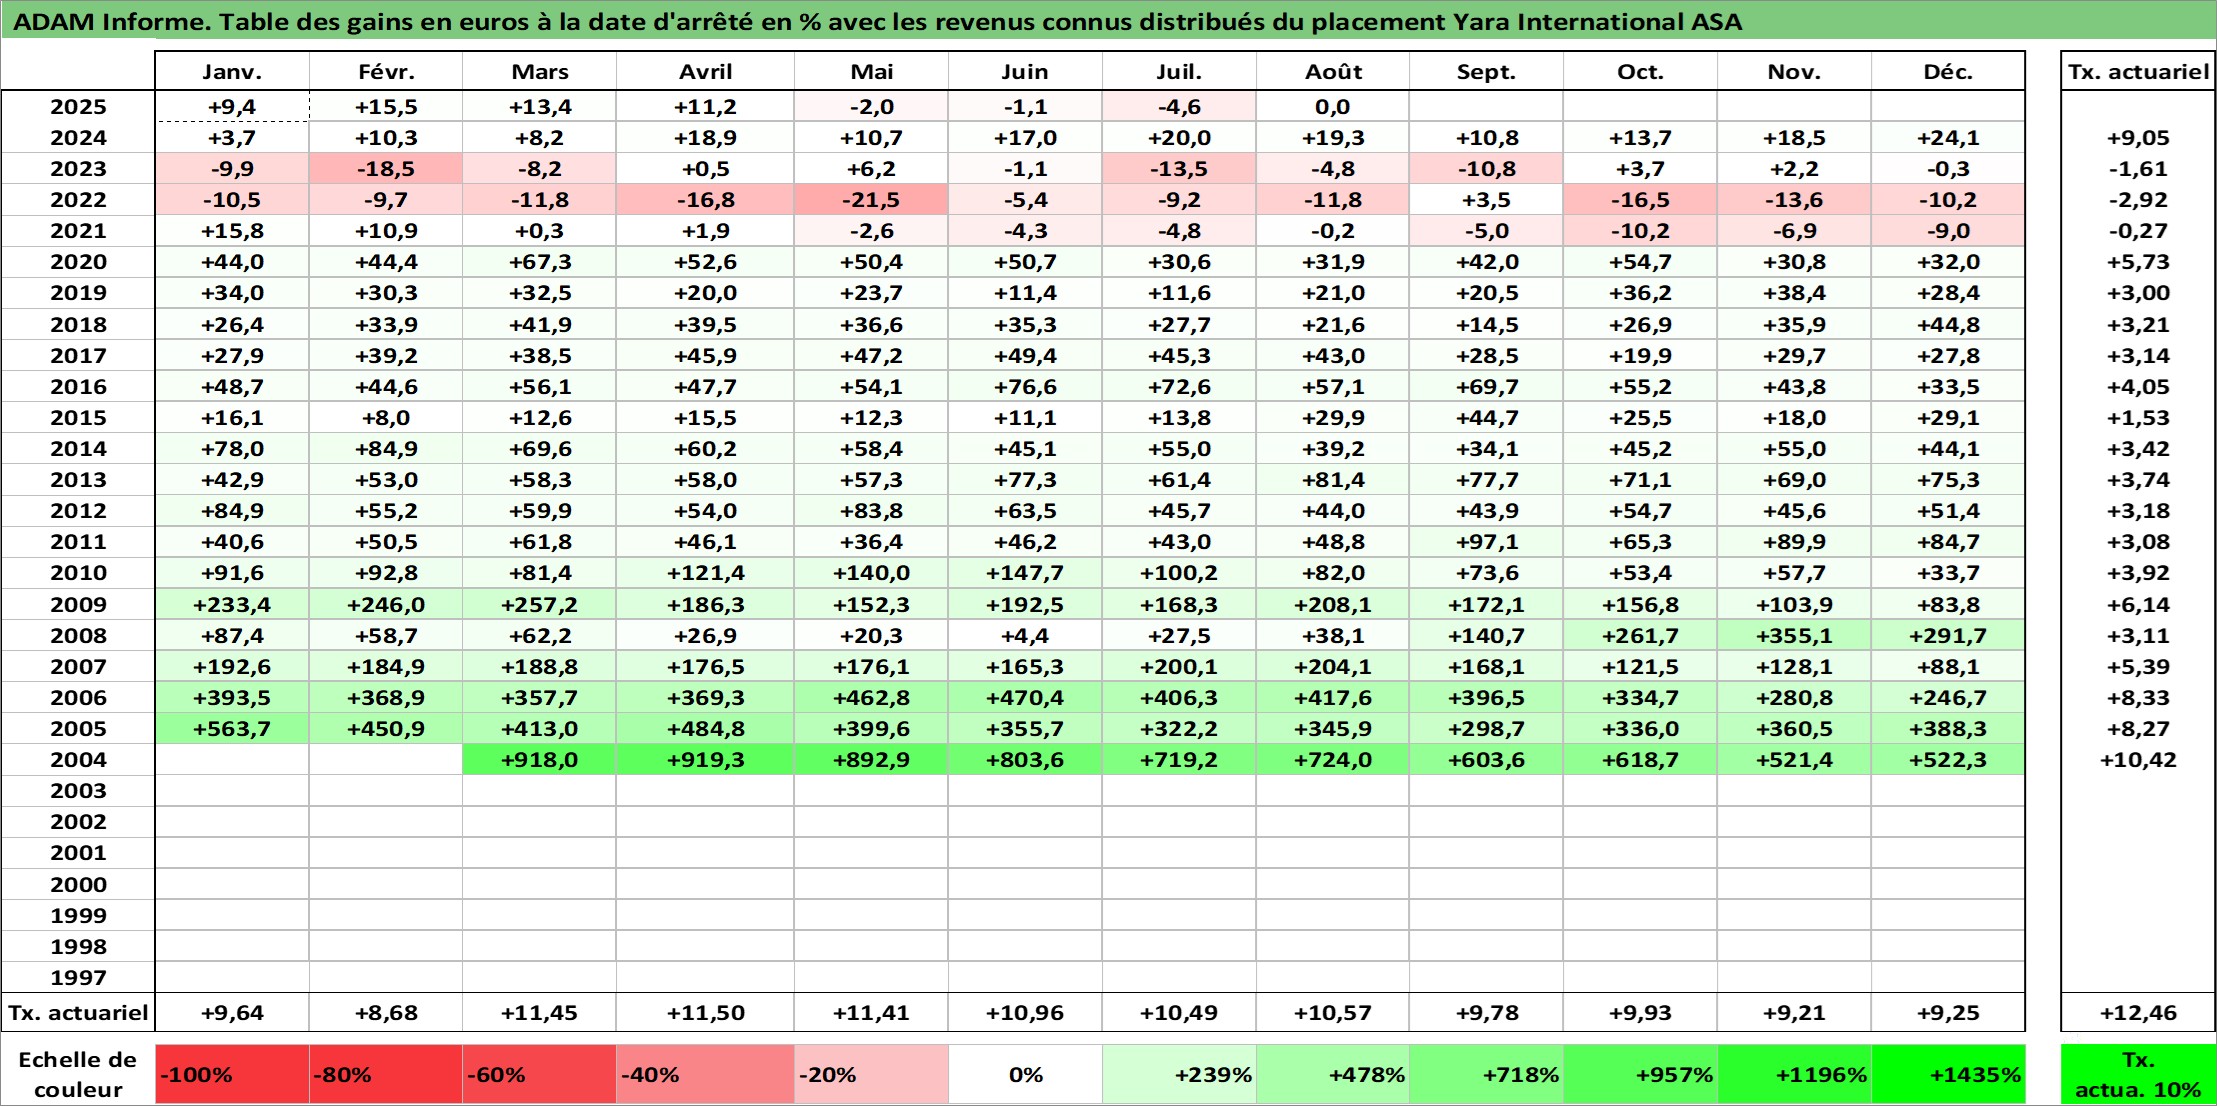Click the Déc. column header
The width and height of the screenshot is (2217, 1106).
click(x=1948, y=72)
